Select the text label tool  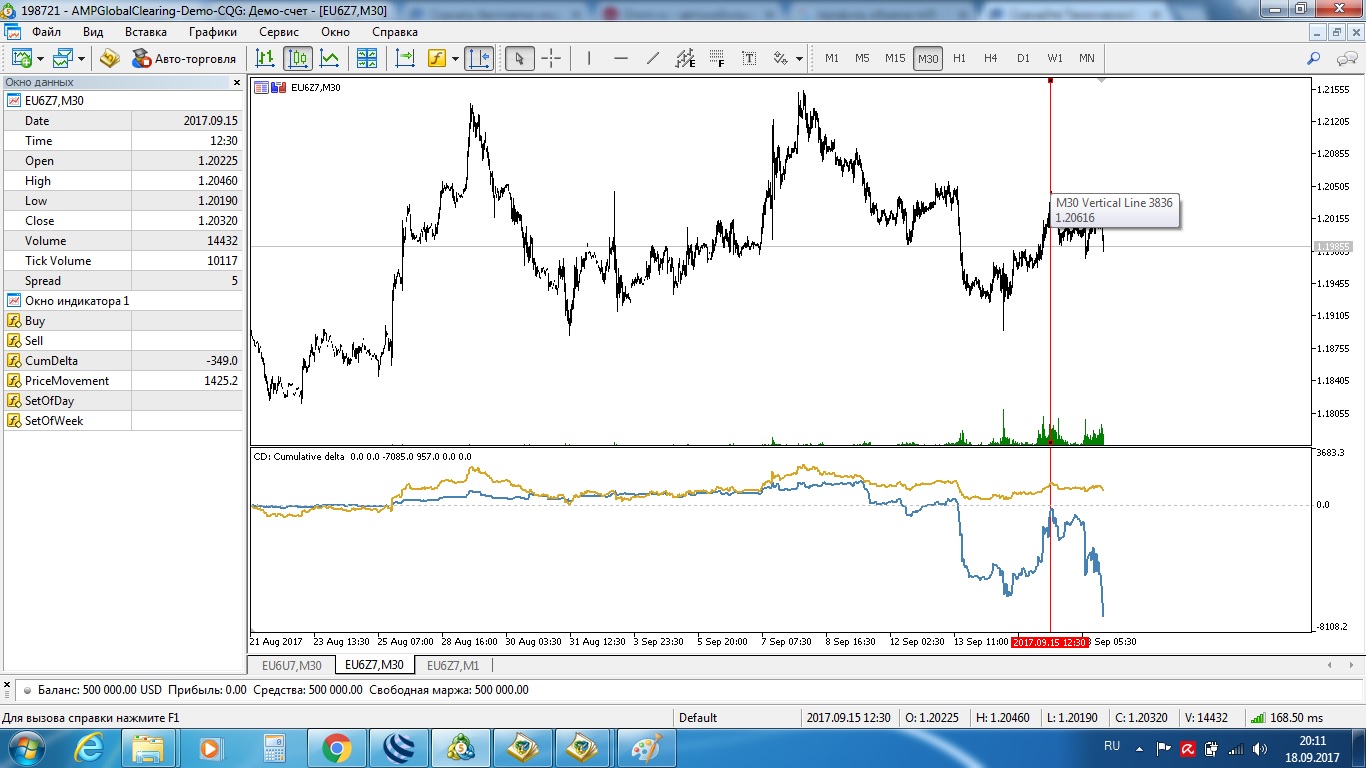pyautogui.click(x=749, y=58)
